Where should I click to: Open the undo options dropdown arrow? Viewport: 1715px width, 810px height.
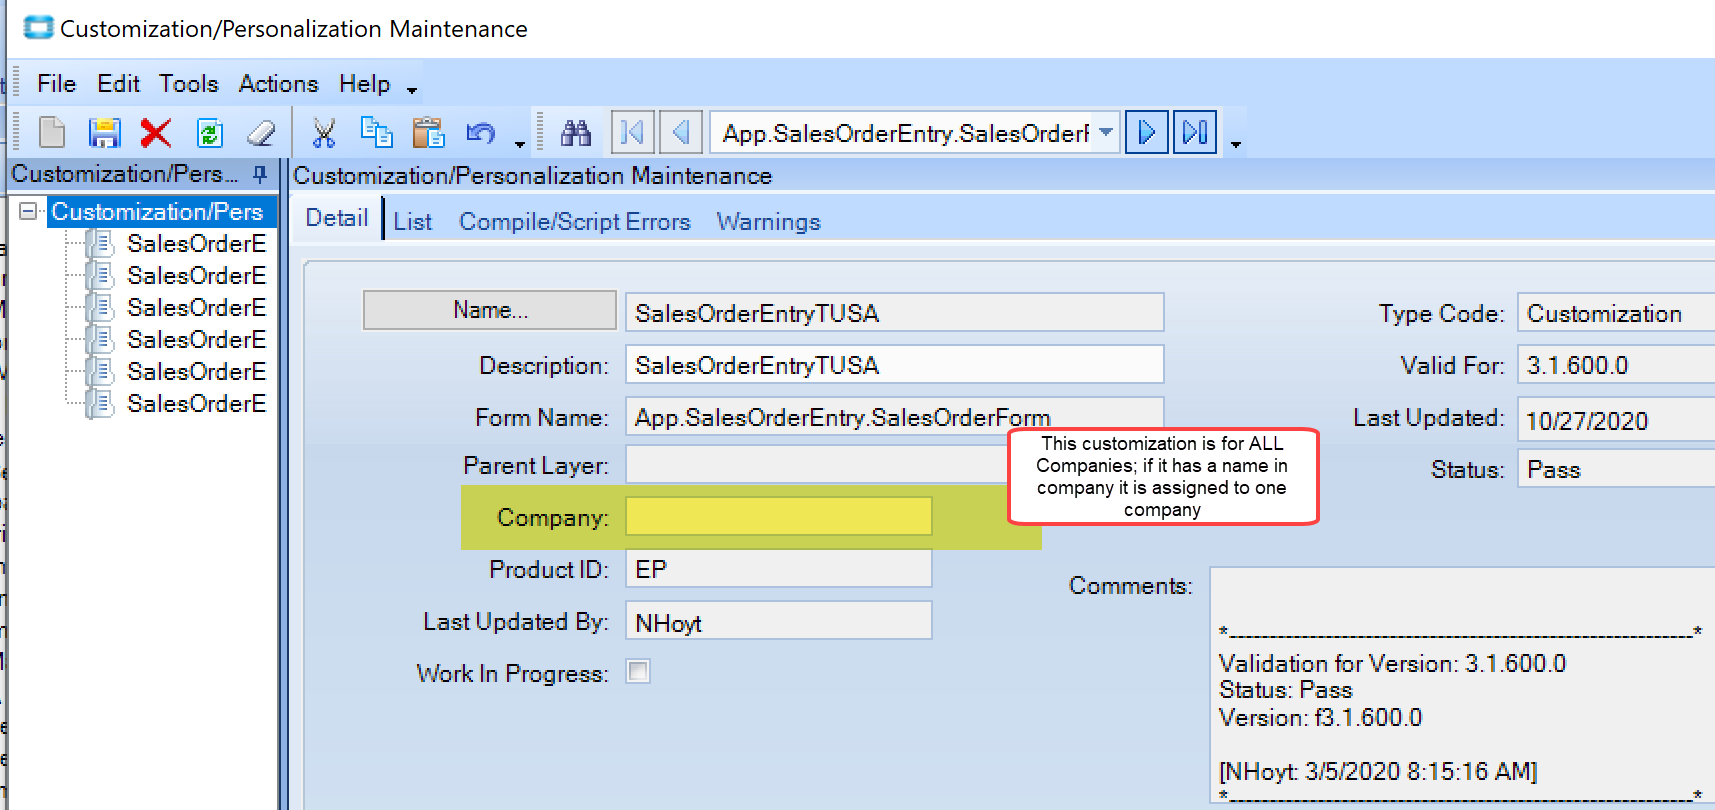[520, 144]
